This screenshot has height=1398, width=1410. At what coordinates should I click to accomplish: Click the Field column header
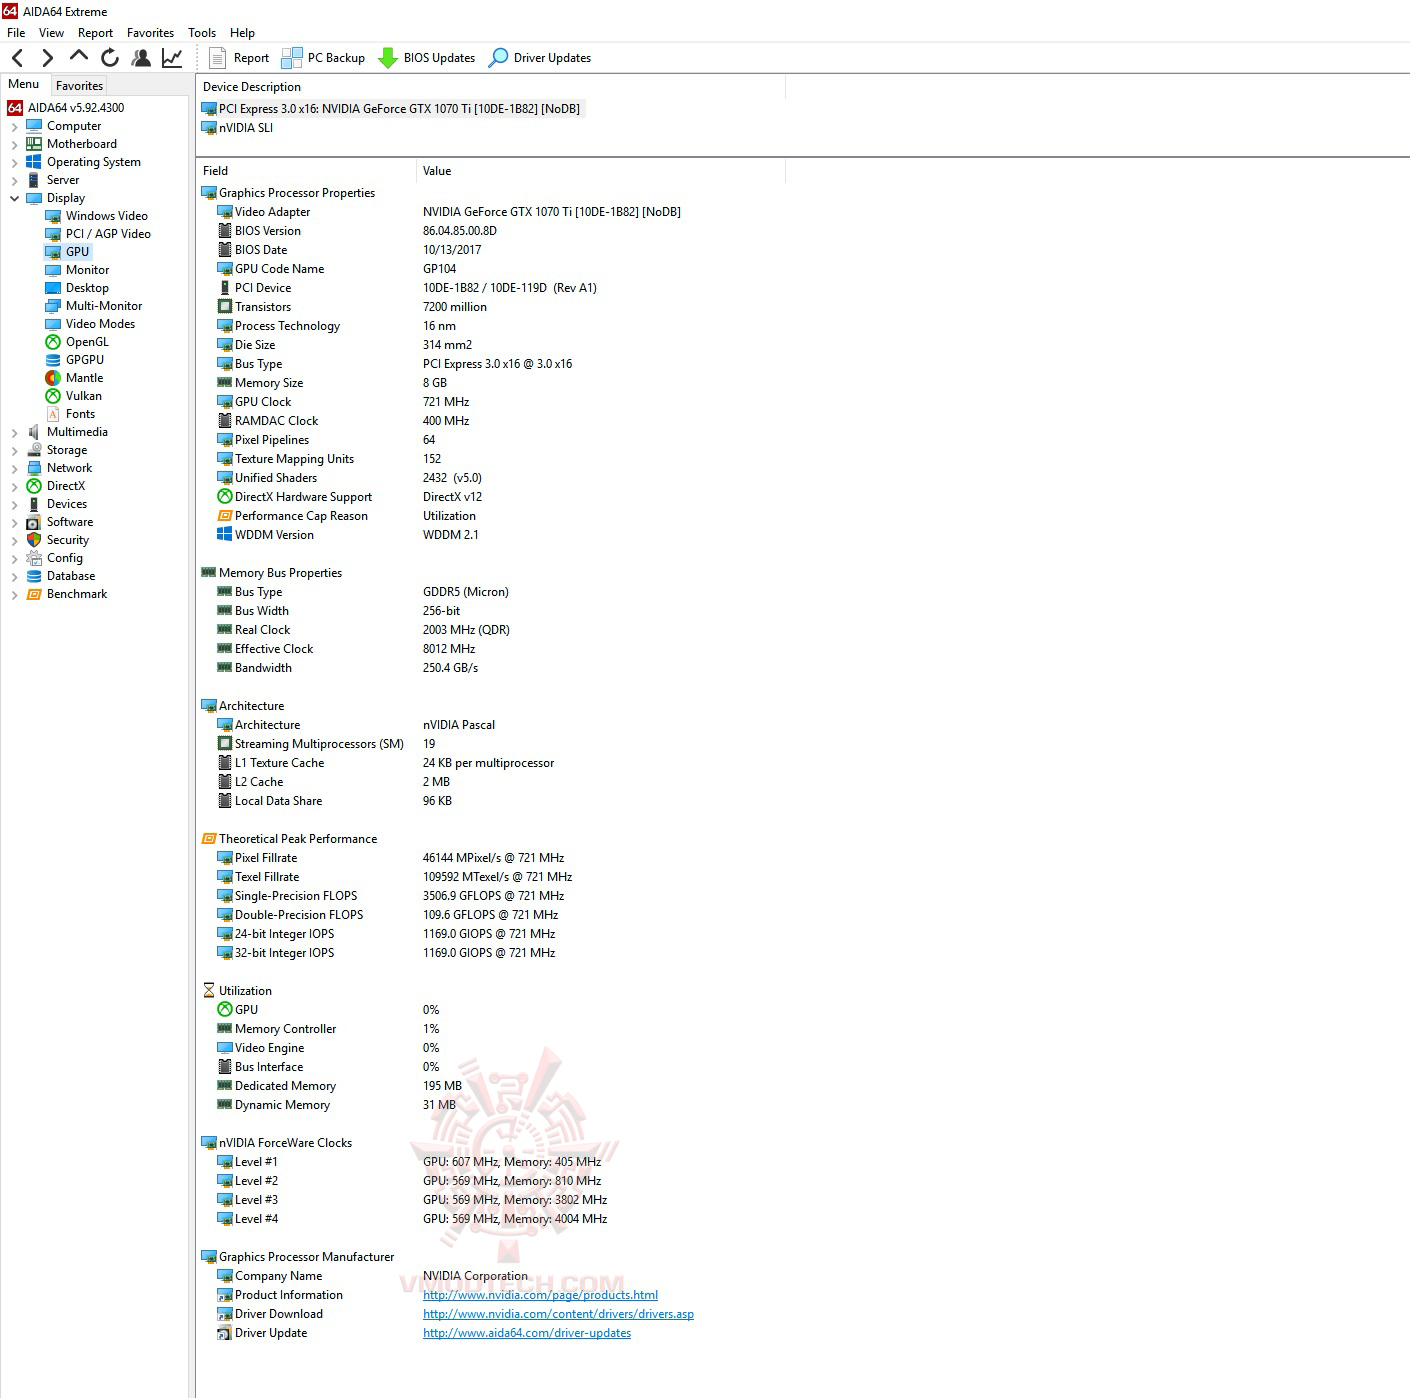[x=306, y=171]
